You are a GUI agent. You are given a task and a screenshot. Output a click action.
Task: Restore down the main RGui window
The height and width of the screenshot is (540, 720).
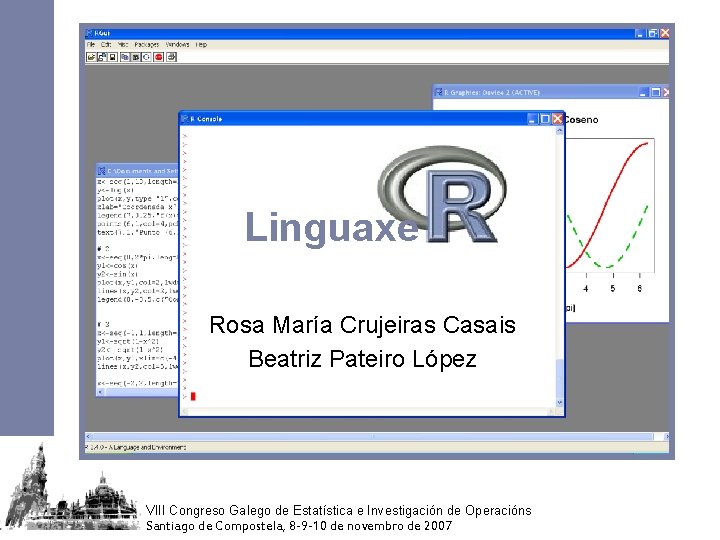pos(652,33)
